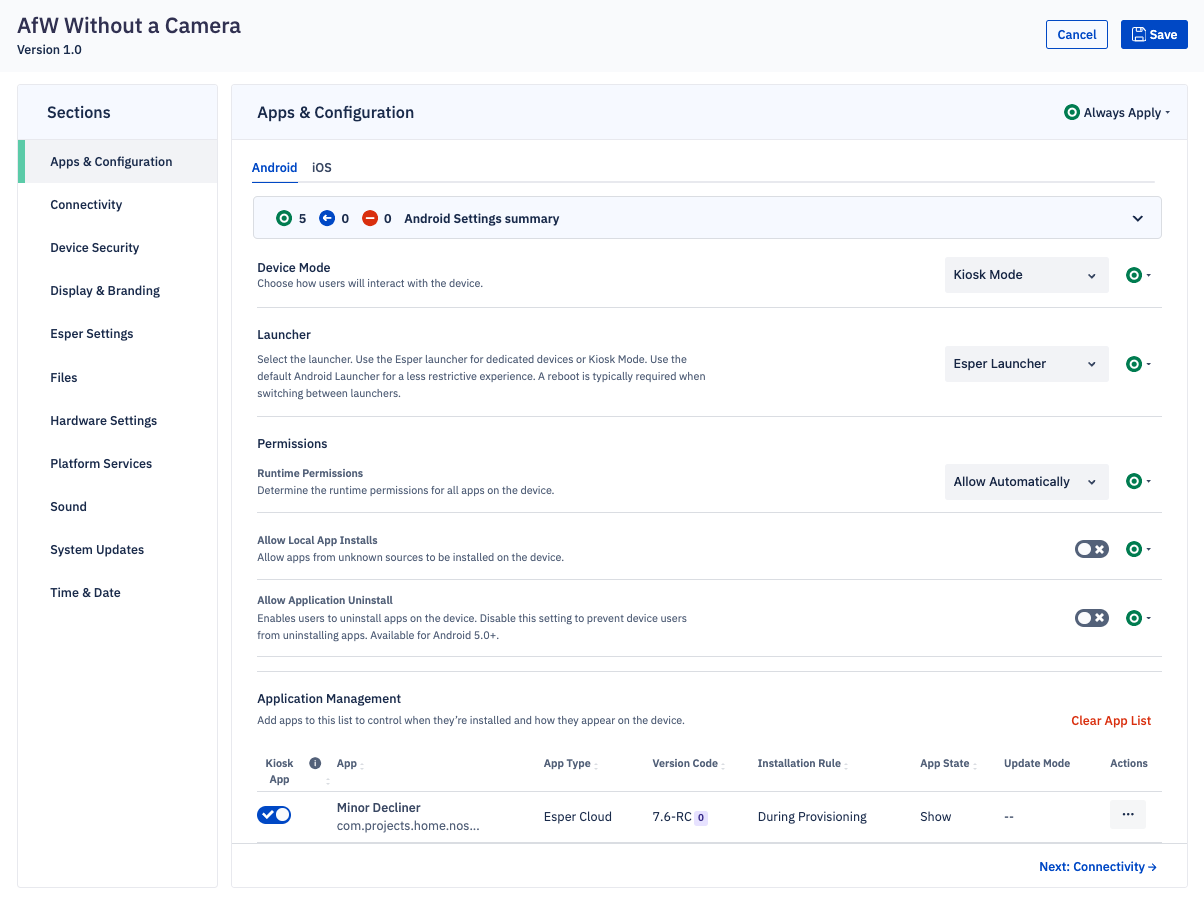Click Clear App List link

click(1111, 721)
